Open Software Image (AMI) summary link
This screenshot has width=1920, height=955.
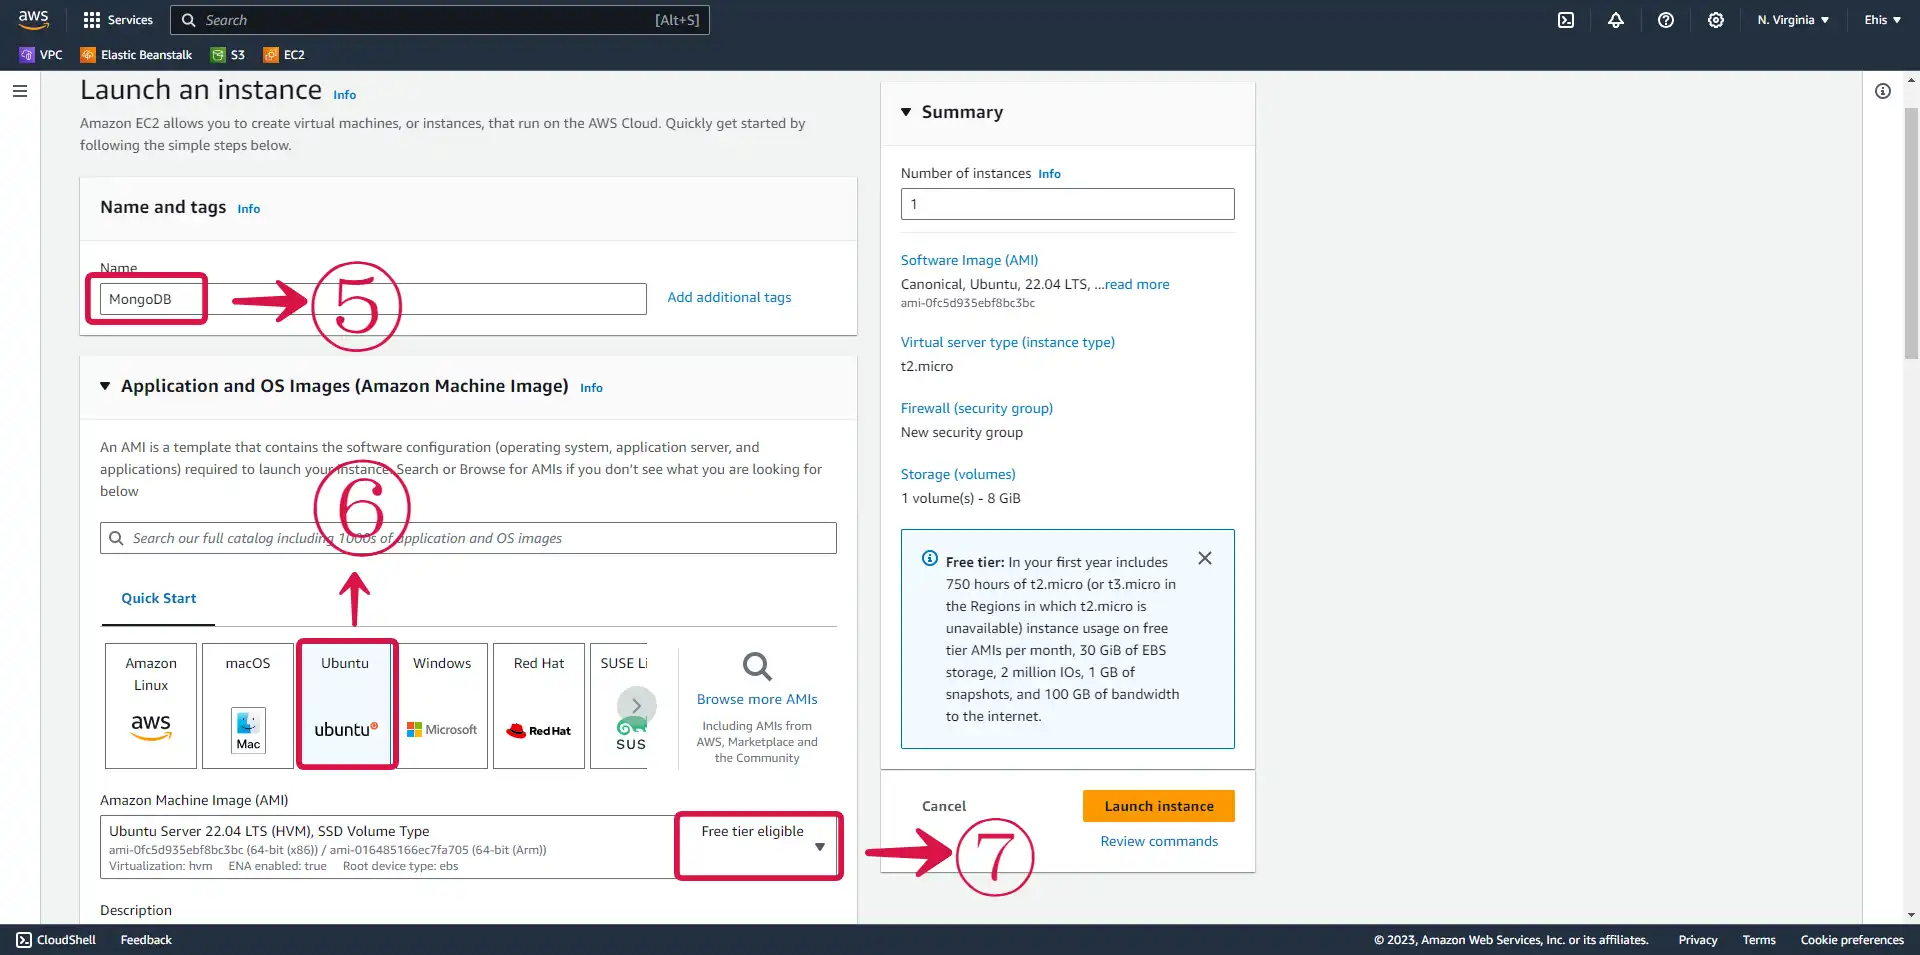[x=969, y=260]
